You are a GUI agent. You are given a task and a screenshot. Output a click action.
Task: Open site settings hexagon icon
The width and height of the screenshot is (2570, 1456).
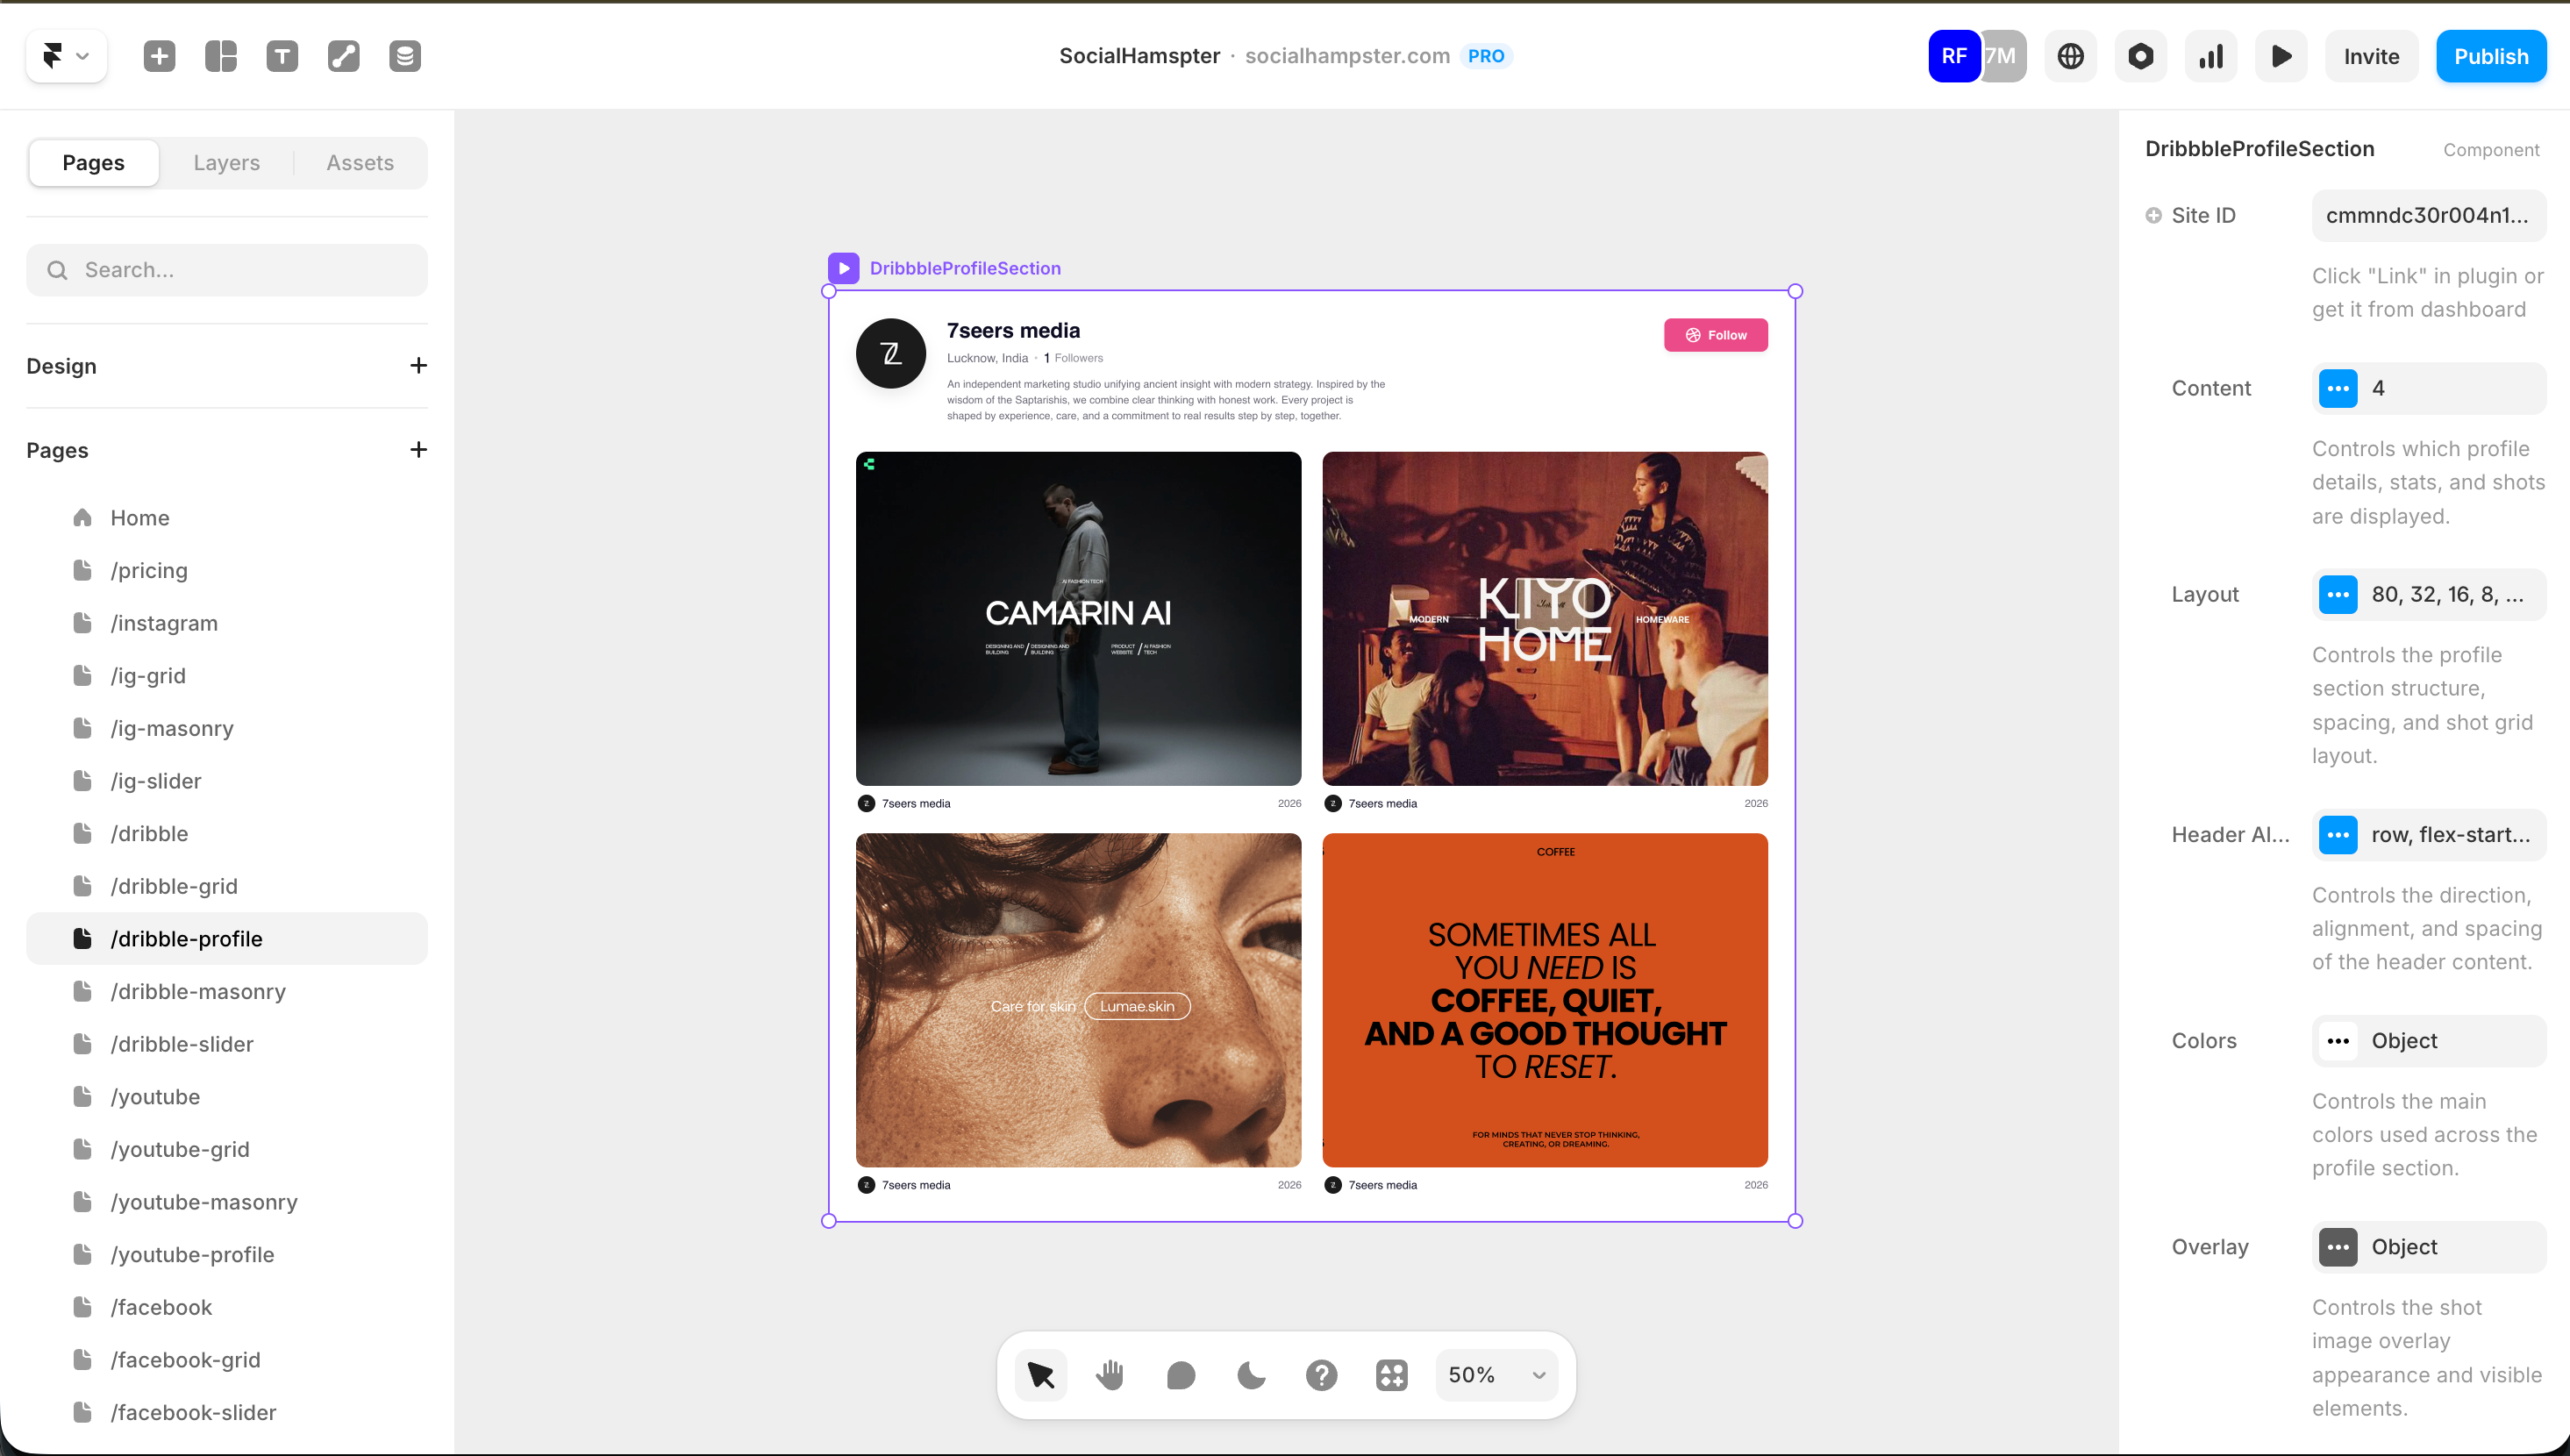(x=2140, y=56)
